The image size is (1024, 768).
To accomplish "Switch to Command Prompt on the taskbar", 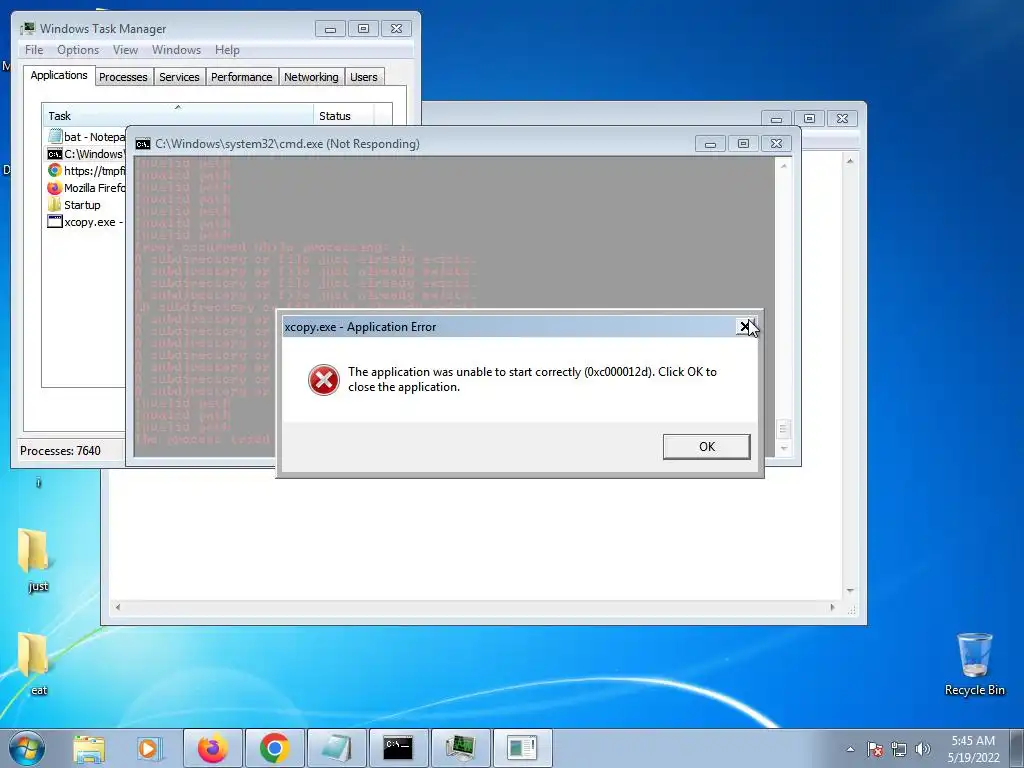I will click(x=398, y=748).
